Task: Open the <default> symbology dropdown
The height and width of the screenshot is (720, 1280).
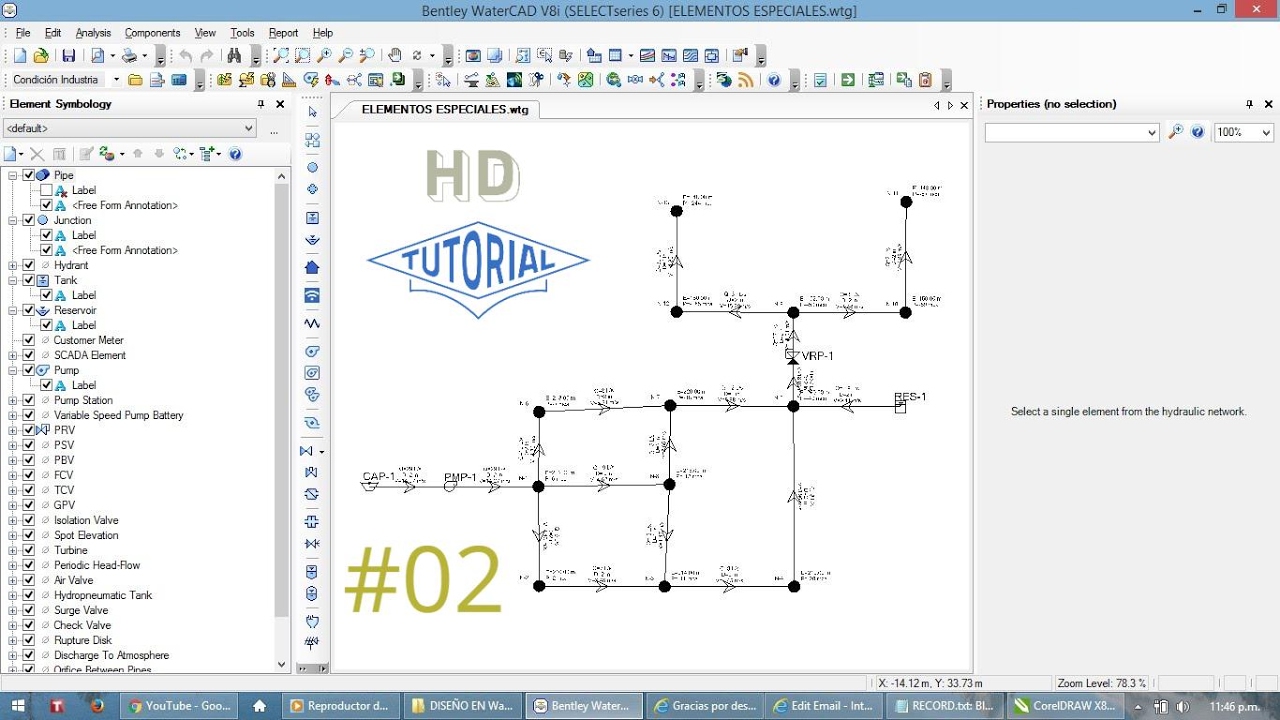Action: (x=130, y=128)
